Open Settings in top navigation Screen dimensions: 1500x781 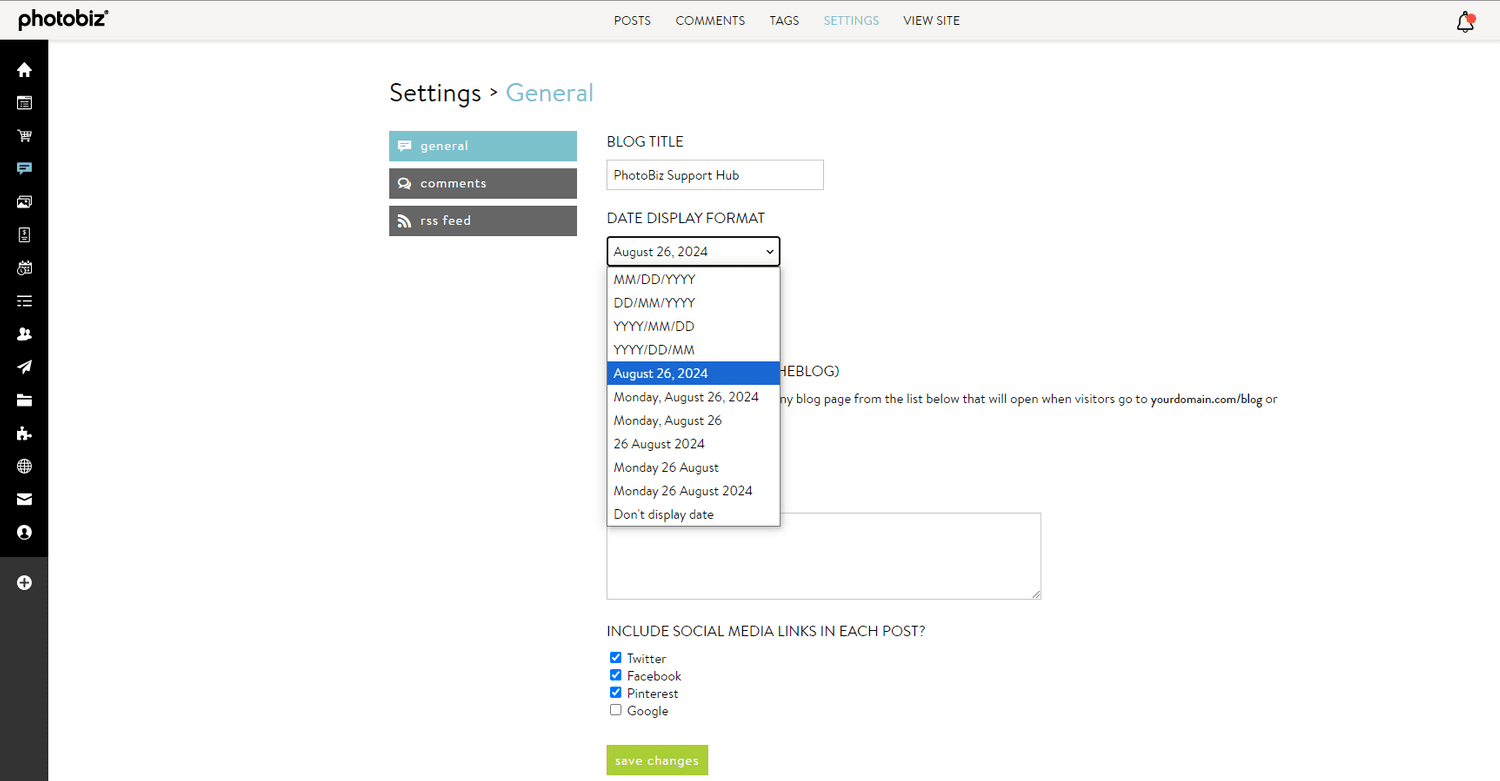(851, 20)
